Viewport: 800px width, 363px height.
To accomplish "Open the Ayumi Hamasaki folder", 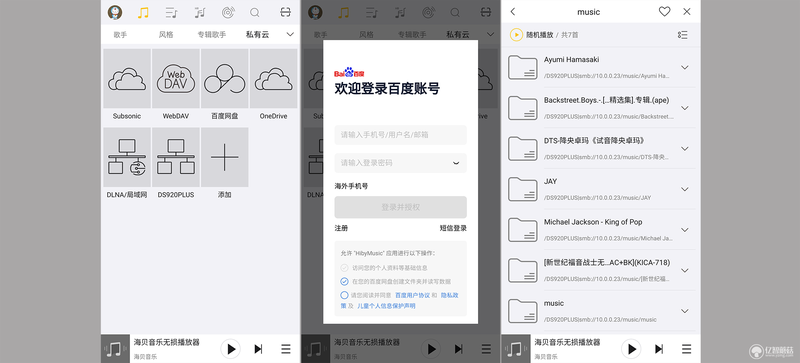I will [601, 67].
